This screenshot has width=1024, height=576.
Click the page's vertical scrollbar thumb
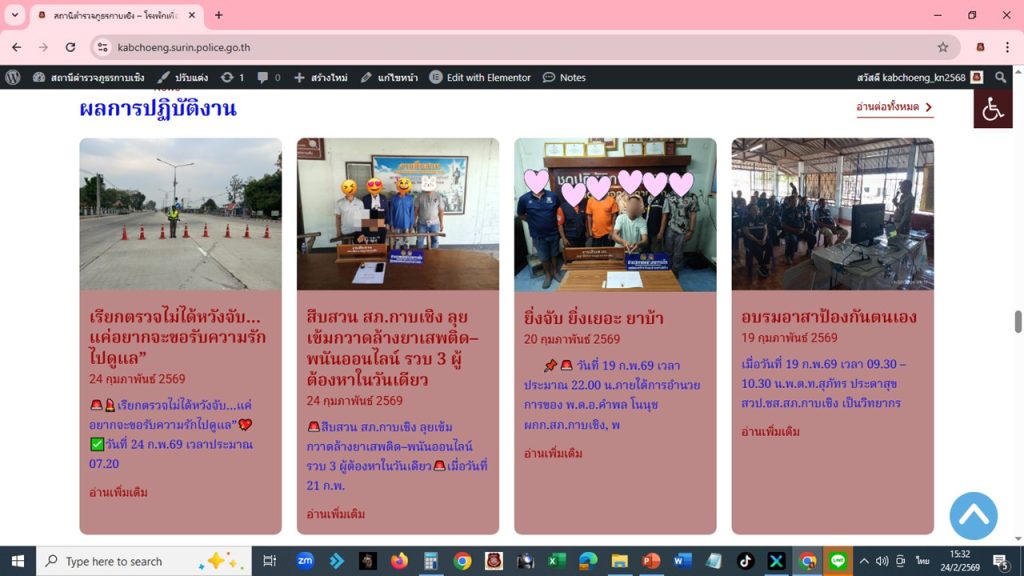1018,321
